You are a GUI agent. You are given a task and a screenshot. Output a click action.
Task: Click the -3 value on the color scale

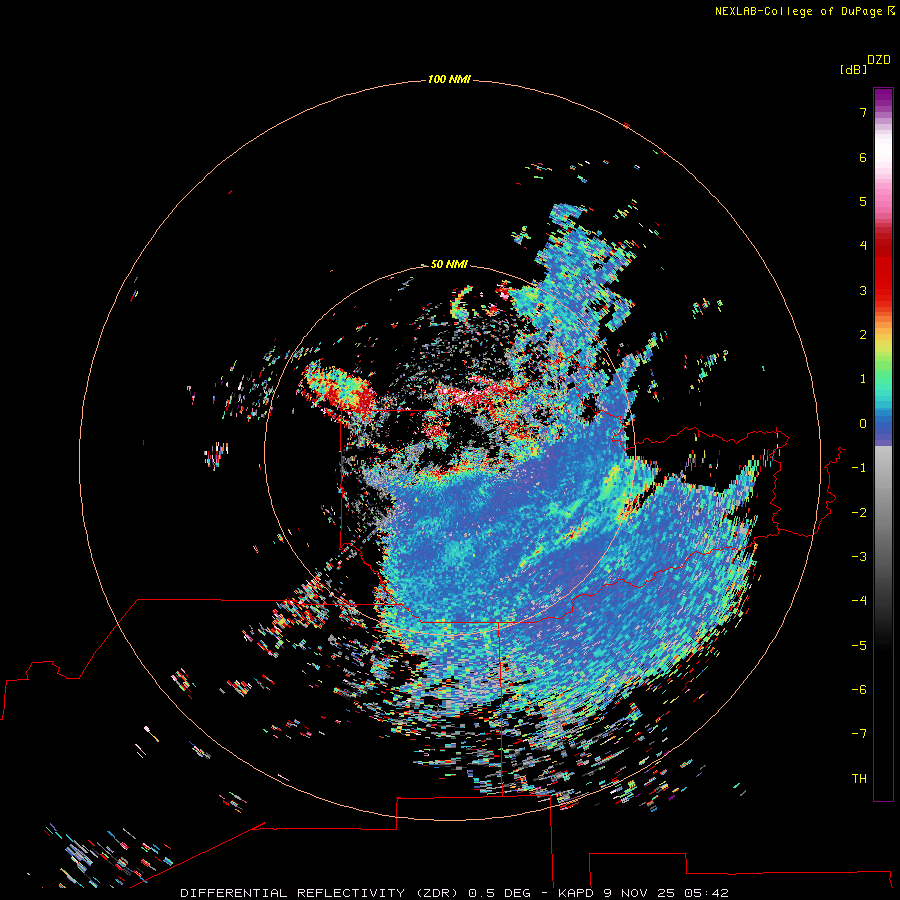[859, 557]
